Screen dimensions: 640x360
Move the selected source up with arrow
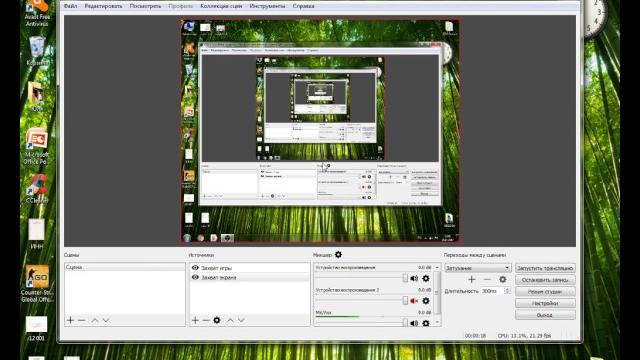click(230, 320)
